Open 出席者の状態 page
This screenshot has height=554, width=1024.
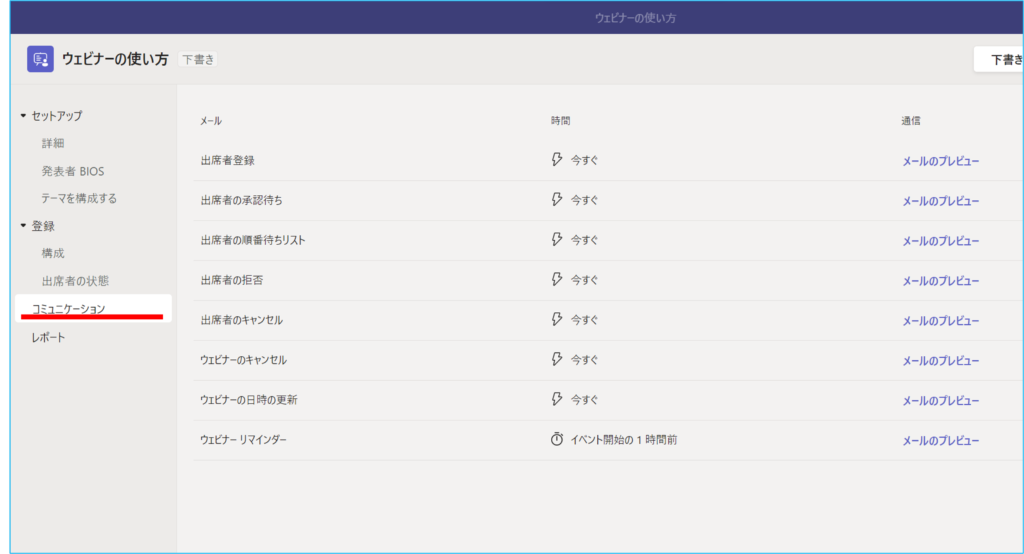click(x=75, y=281)
